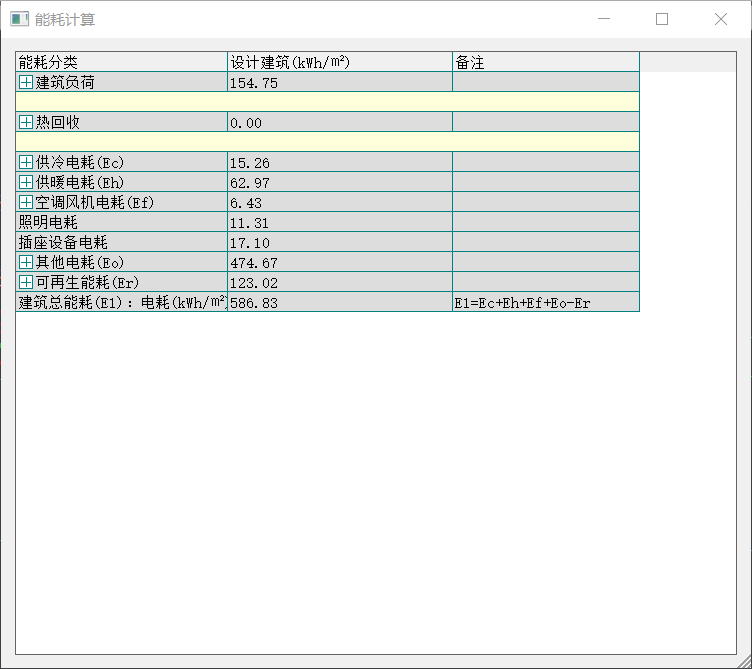752x669 pixels.
Task: Expand the 空调风机电耗(Ef) row
Action: click(26, 202)
